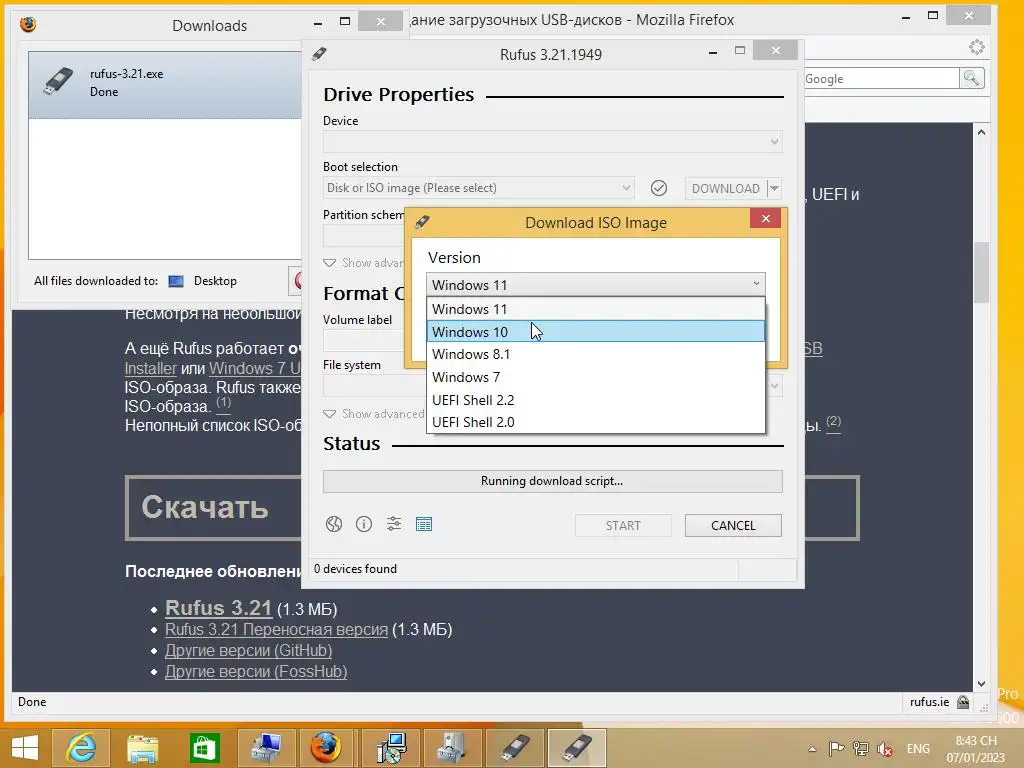Click the checksum checkmark icon
1024x768 pixels.
(659, 188)
